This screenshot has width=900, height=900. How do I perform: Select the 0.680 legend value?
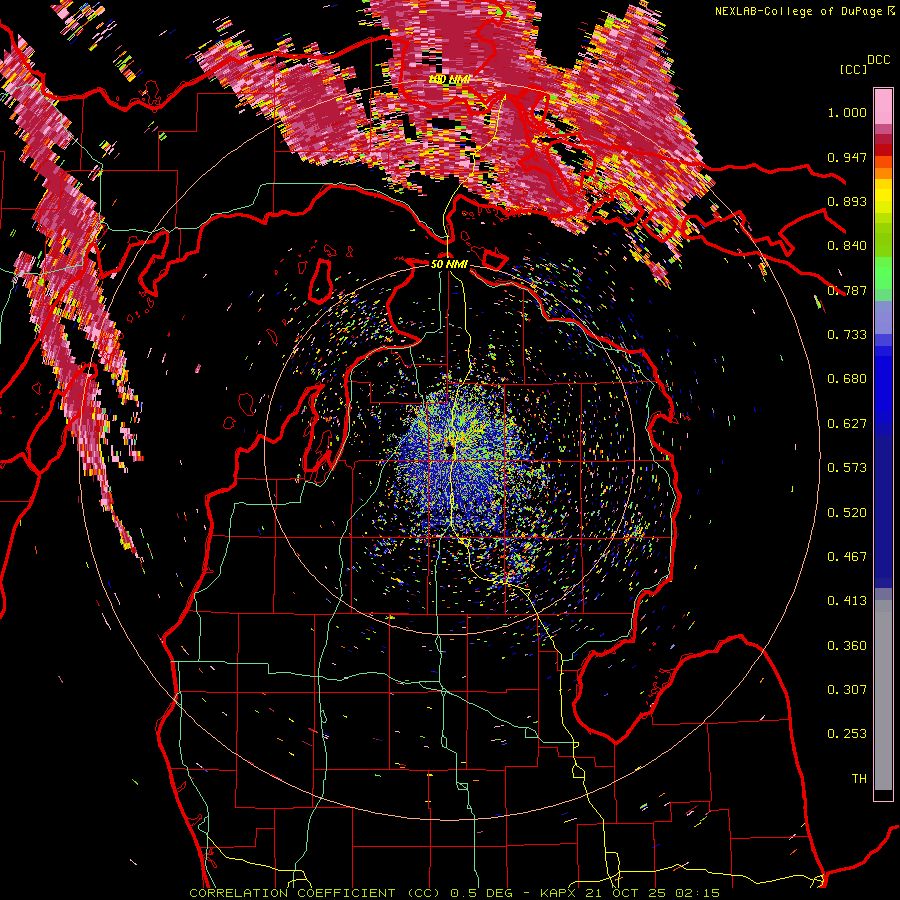(x=847, y=379)
